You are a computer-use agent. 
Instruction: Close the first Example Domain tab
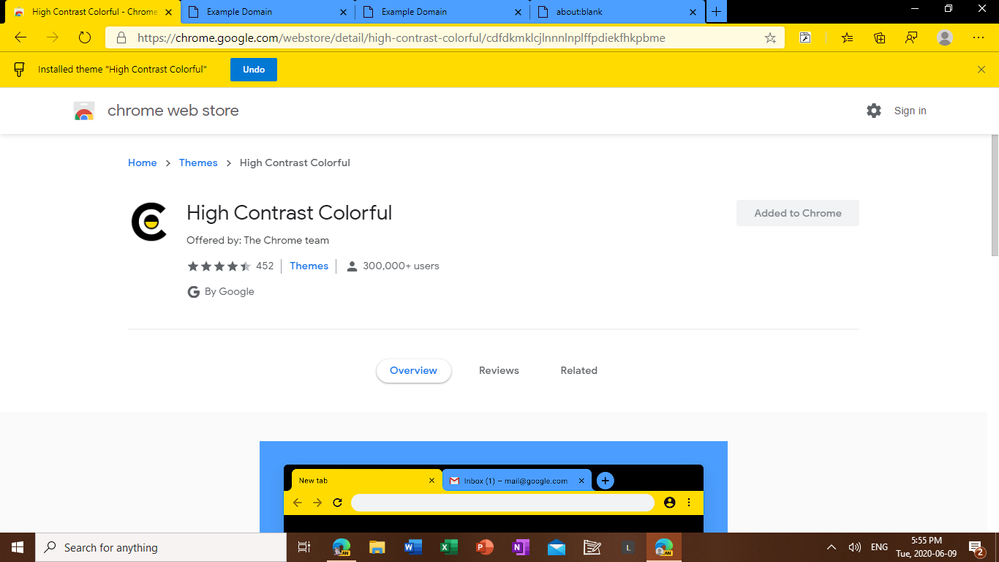click(343, 11)
